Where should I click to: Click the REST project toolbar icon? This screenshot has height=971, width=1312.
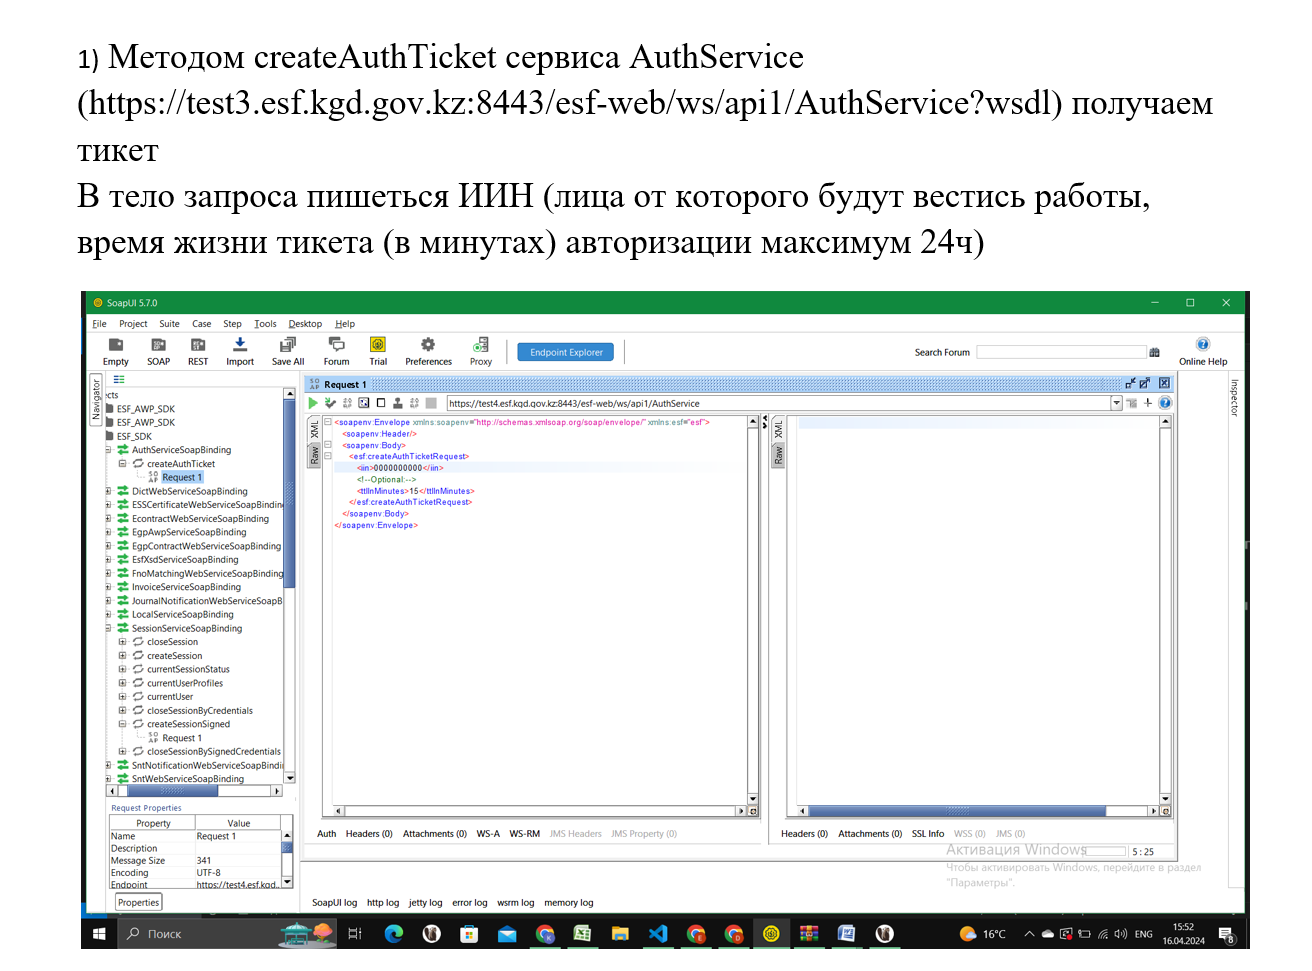[198, 345]
